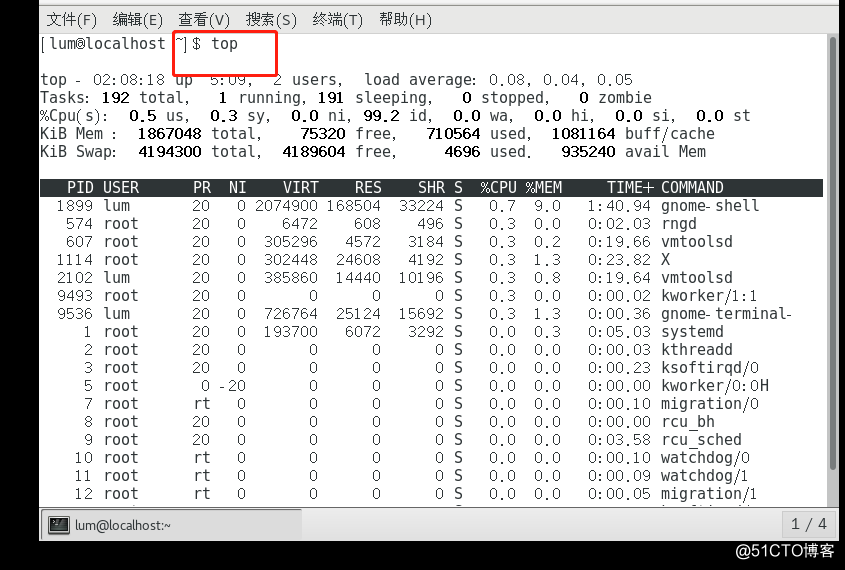The width and height of the screenshot is (845, 570).
Task: Click the gnome-shell process name
Action: [710, 206]
